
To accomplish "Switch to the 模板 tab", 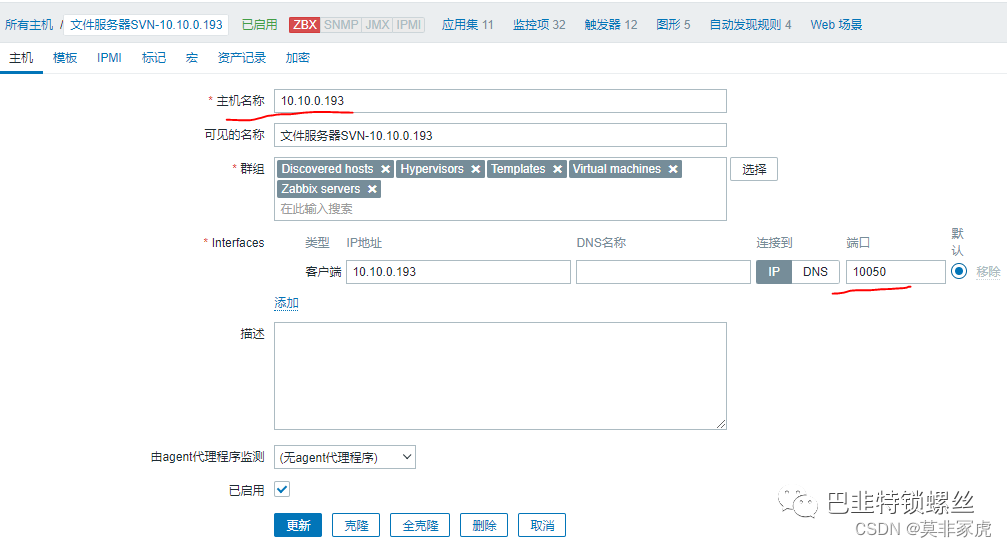I will (x=65, y=58).
